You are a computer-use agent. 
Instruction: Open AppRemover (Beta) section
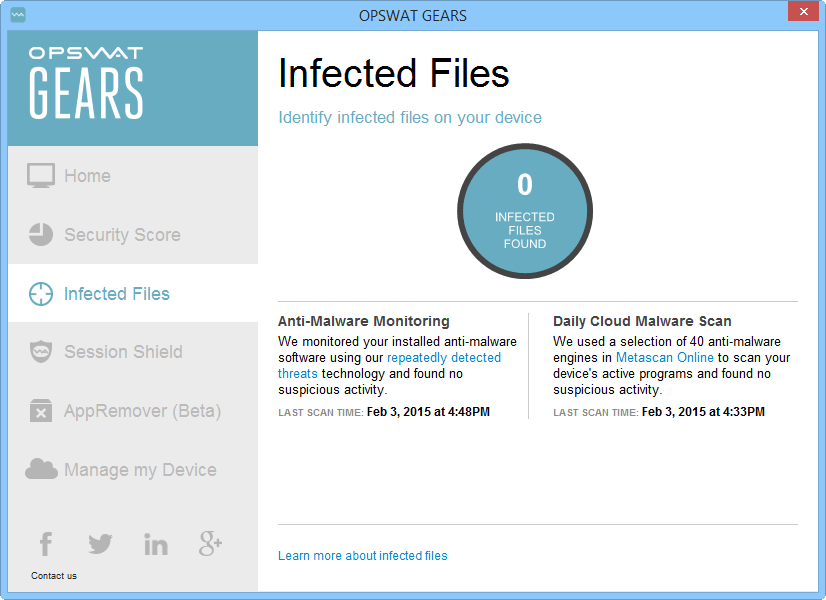click(133, 410)
